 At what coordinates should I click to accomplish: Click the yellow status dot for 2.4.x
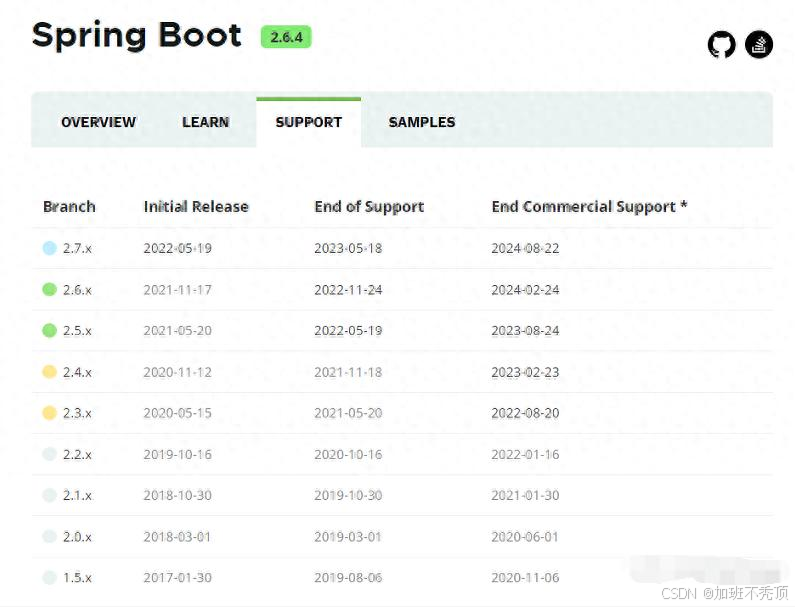tap(49, 372)
